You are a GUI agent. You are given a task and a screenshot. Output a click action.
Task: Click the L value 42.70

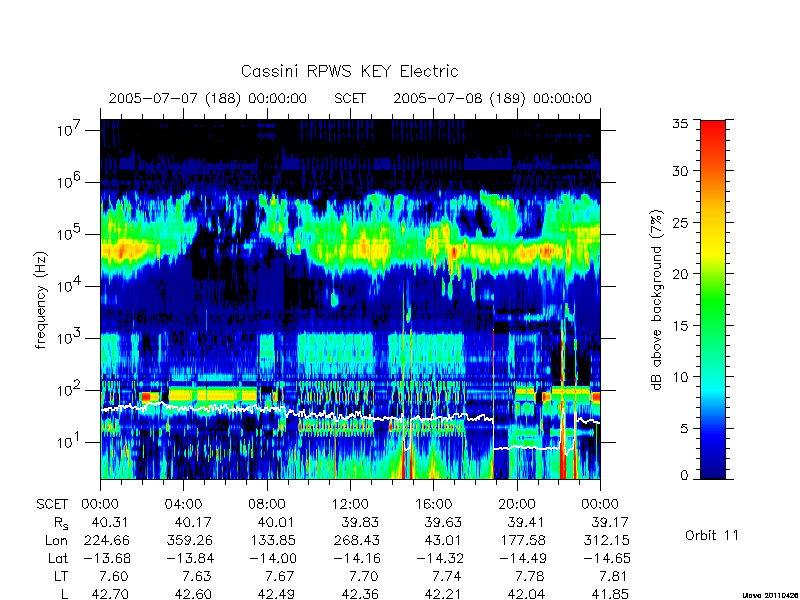coord(110,594)
